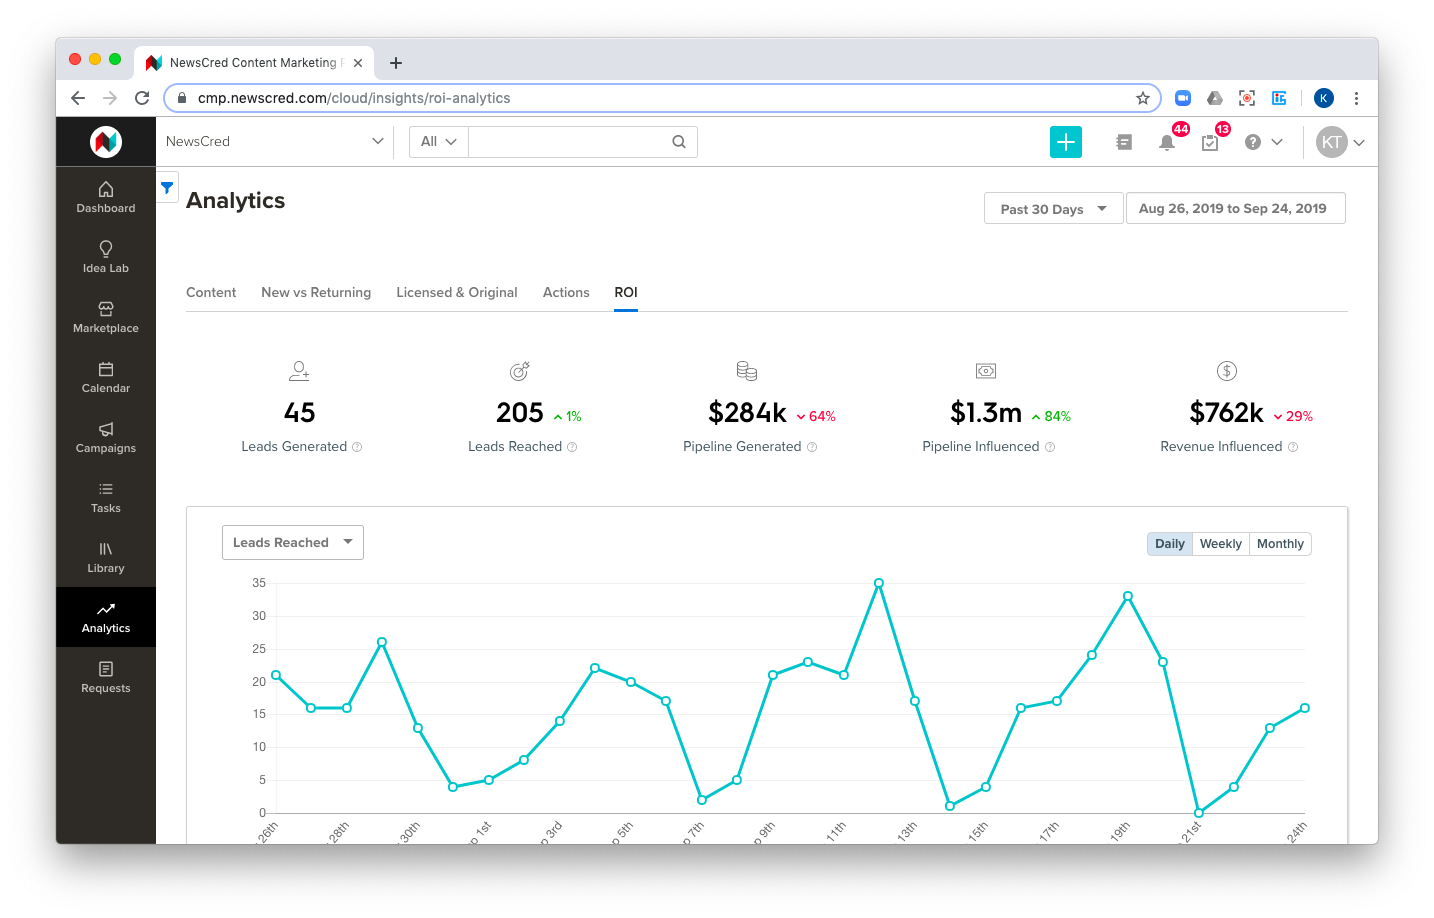The width and height of the screenshot is (1434, 918).
Task: Click the Leads Generated info icon
Action: (x=357, y=447)
